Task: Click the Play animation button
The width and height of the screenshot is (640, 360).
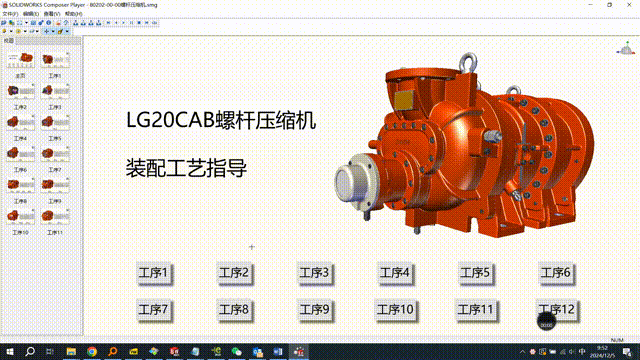Action: (123, 22)
